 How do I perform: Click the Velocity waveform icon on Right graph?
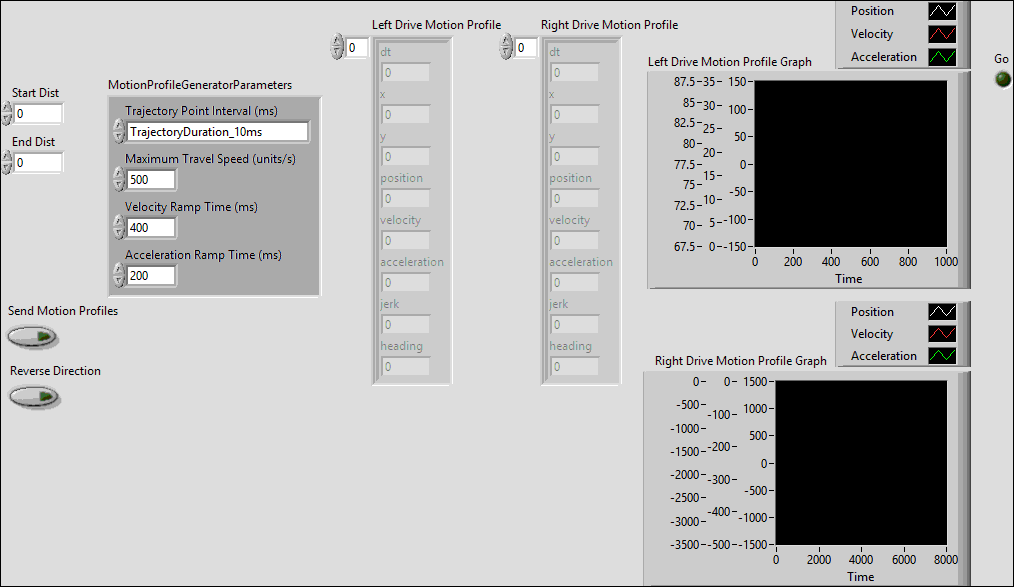click(x=941, y=333)
